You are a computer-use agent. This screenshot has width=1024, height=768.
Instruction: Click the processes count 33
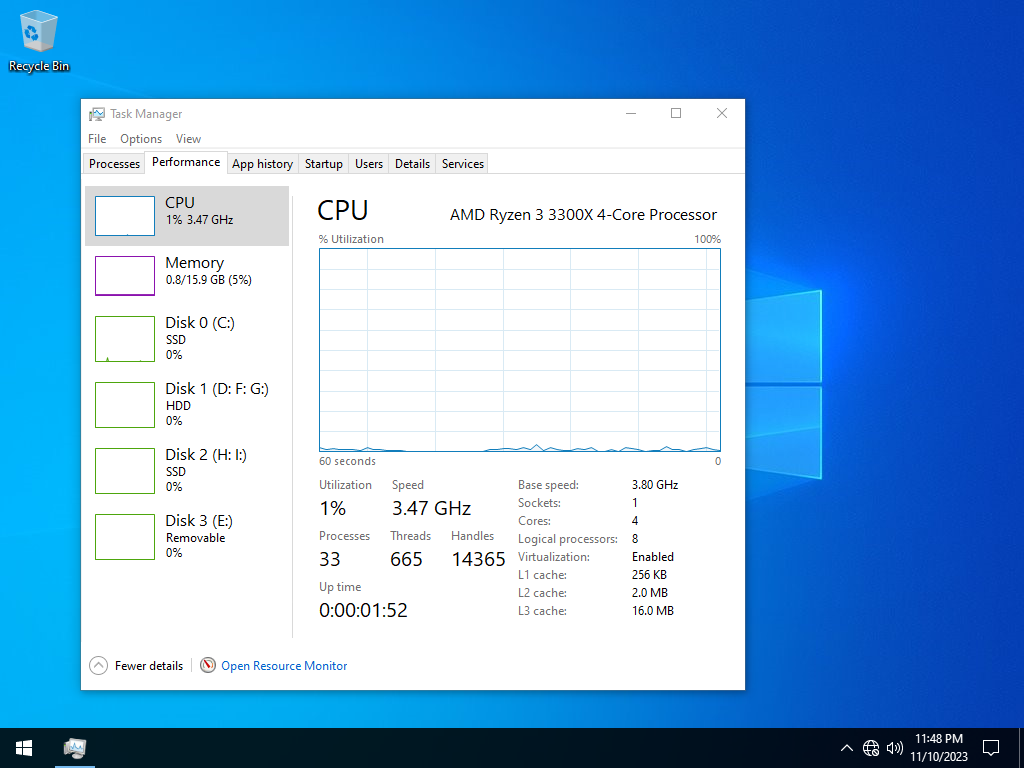[330, 559]
